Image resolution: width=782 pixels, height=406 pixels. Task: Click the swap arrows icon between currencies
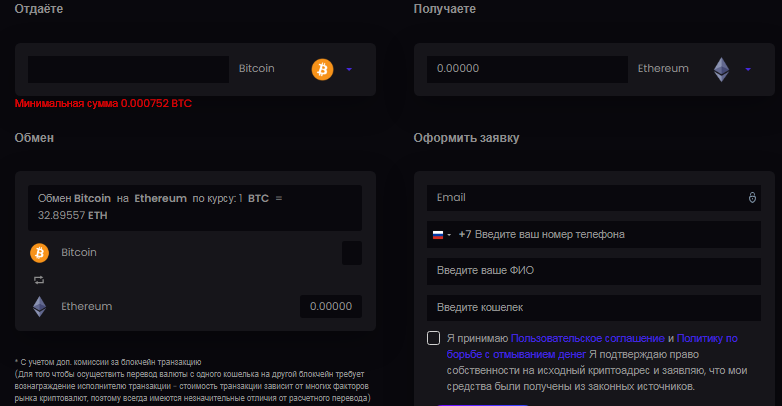click(x=39, y=280)
